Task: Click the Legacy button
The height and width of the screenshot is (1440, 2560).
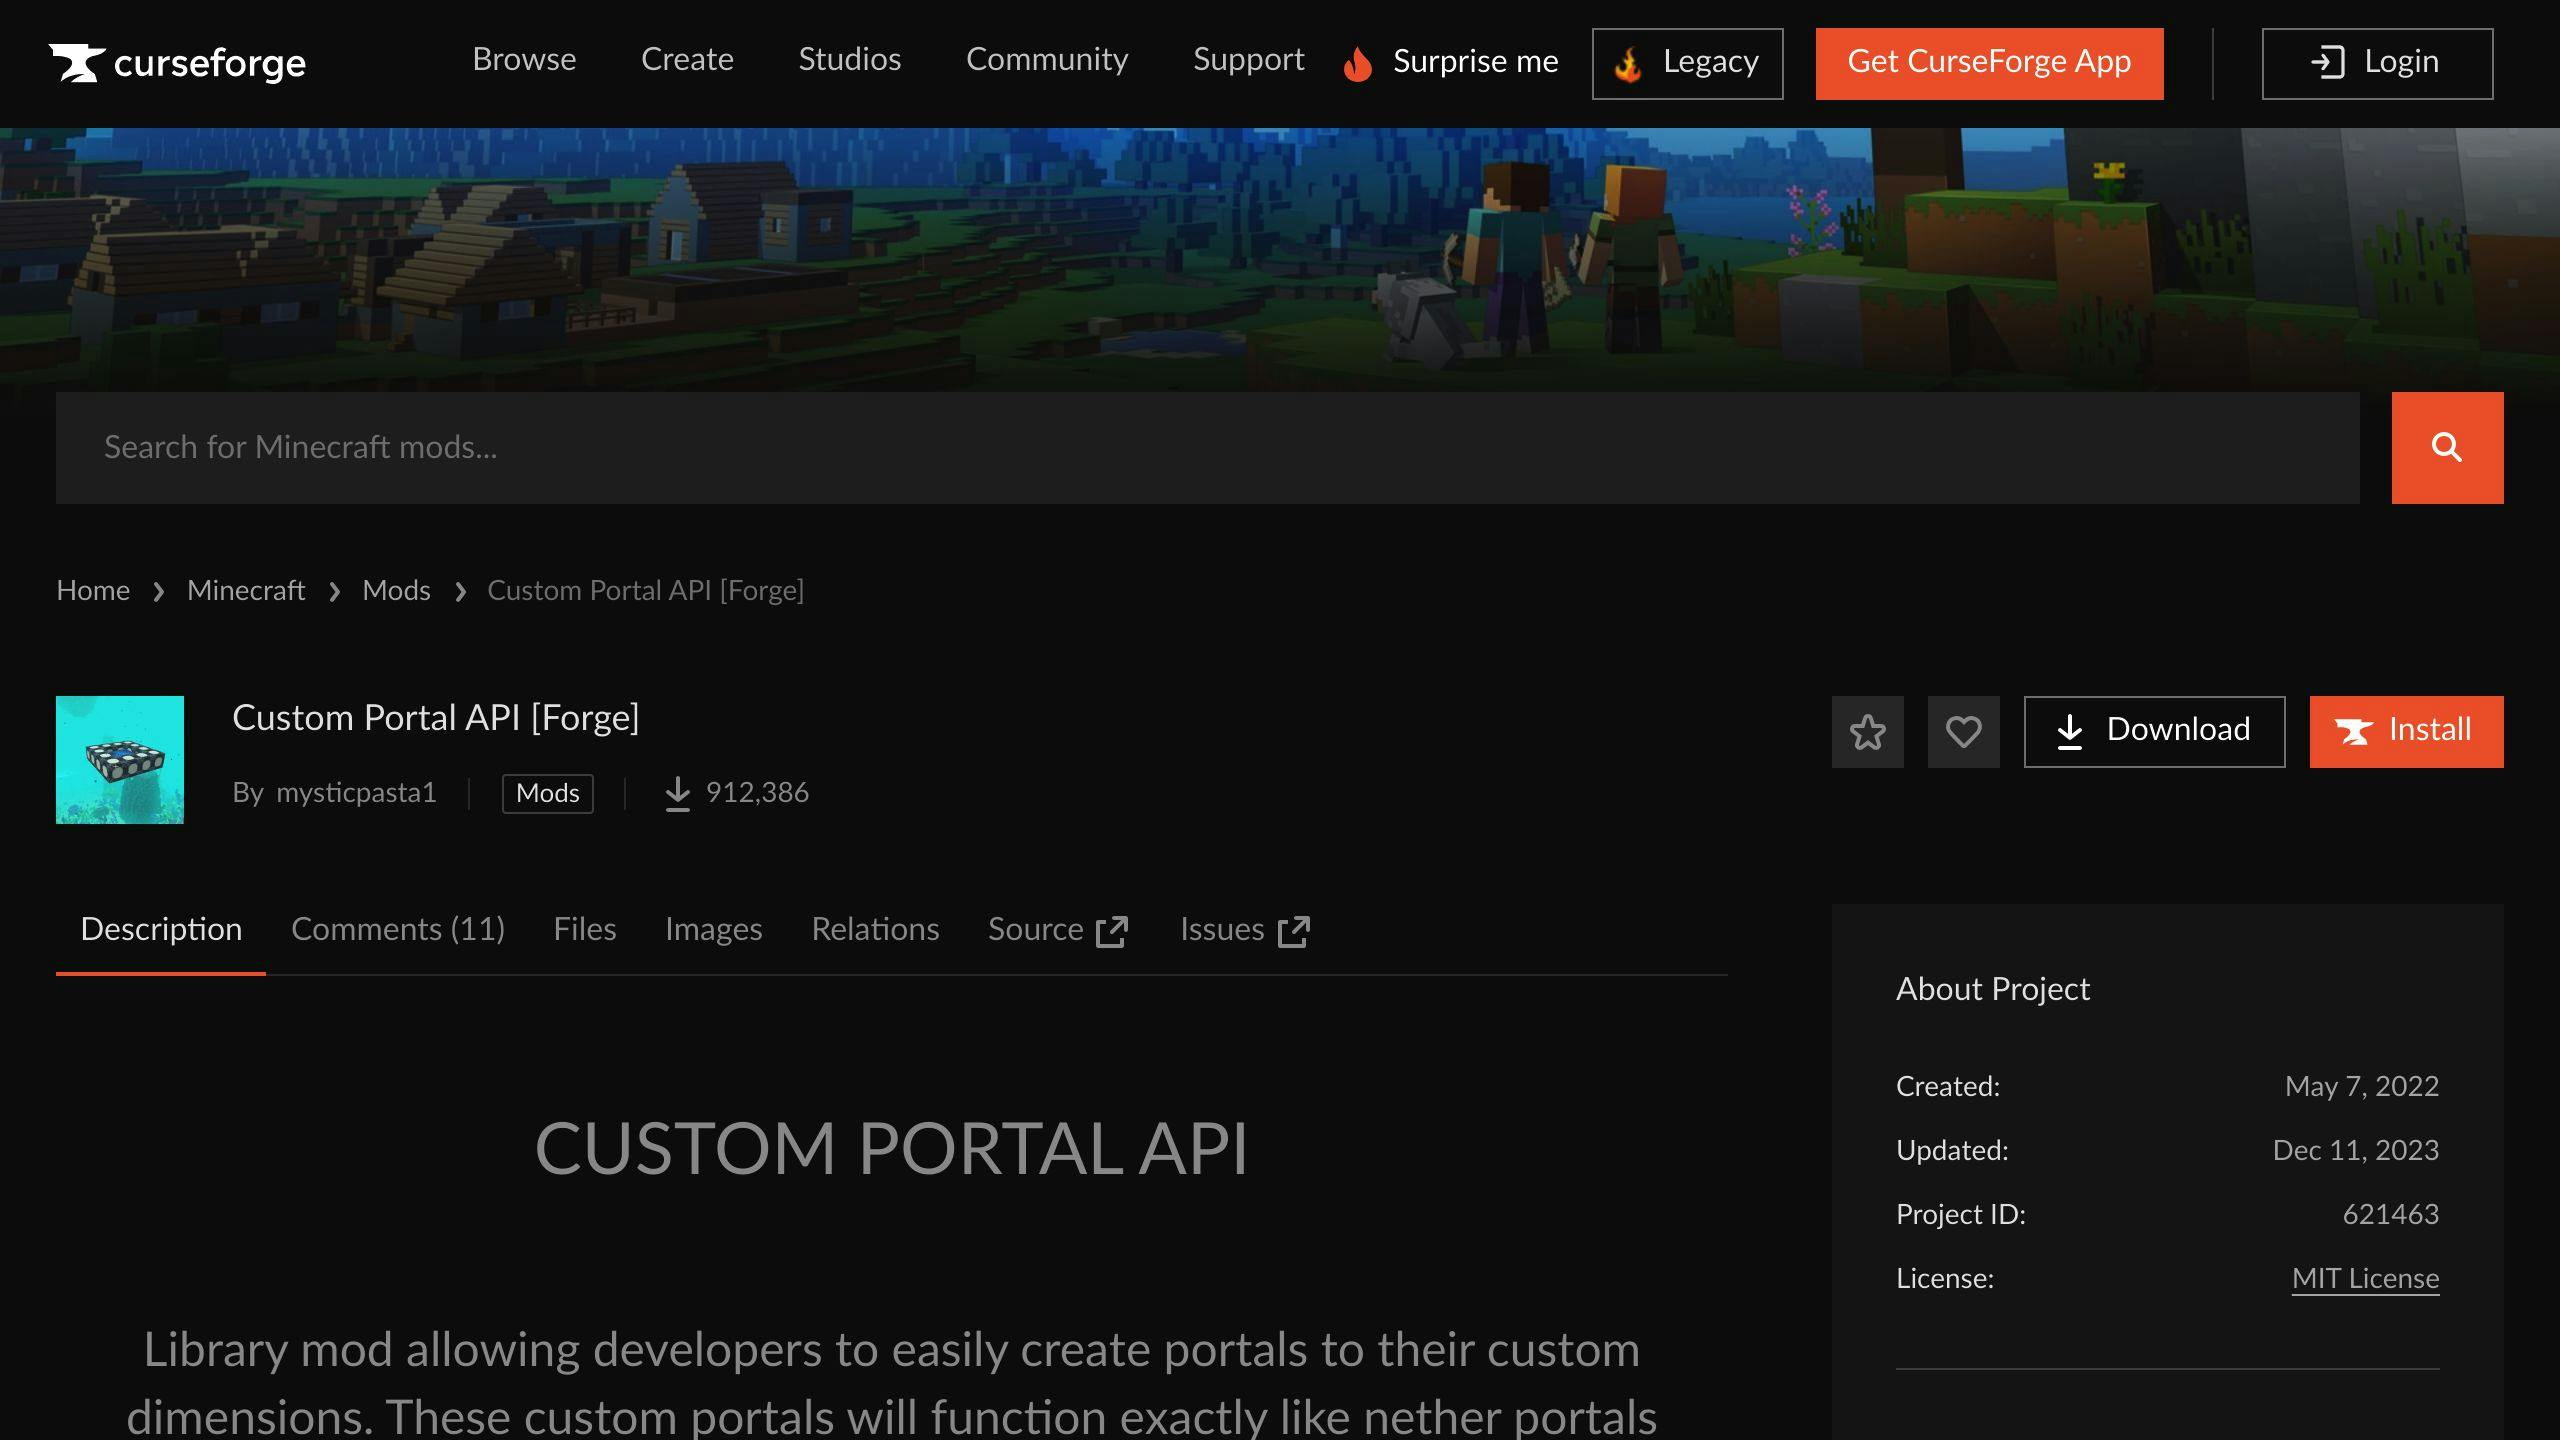Action: [x=1688, y=62]
